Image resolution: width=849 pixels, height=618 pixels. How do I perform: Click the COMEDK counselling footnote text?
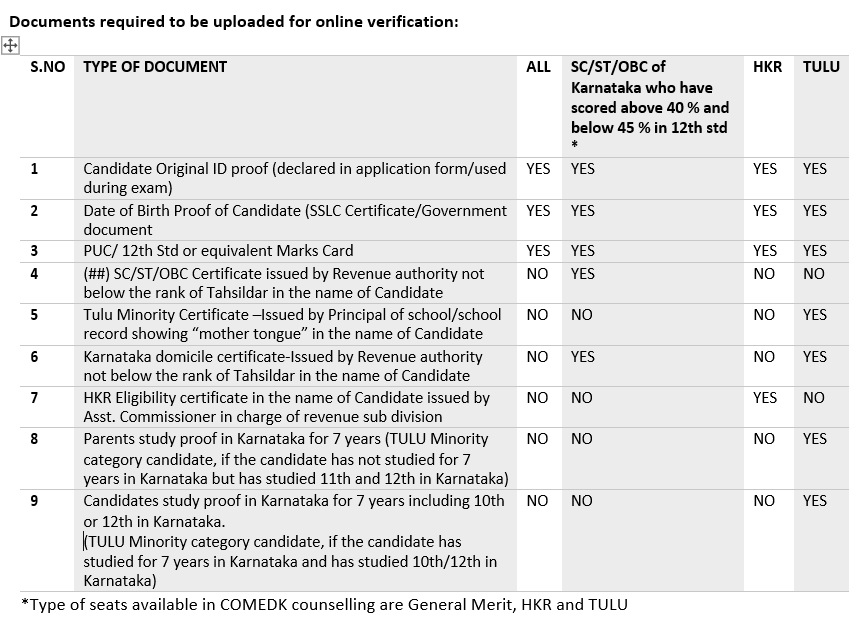[x=324, y=604]
